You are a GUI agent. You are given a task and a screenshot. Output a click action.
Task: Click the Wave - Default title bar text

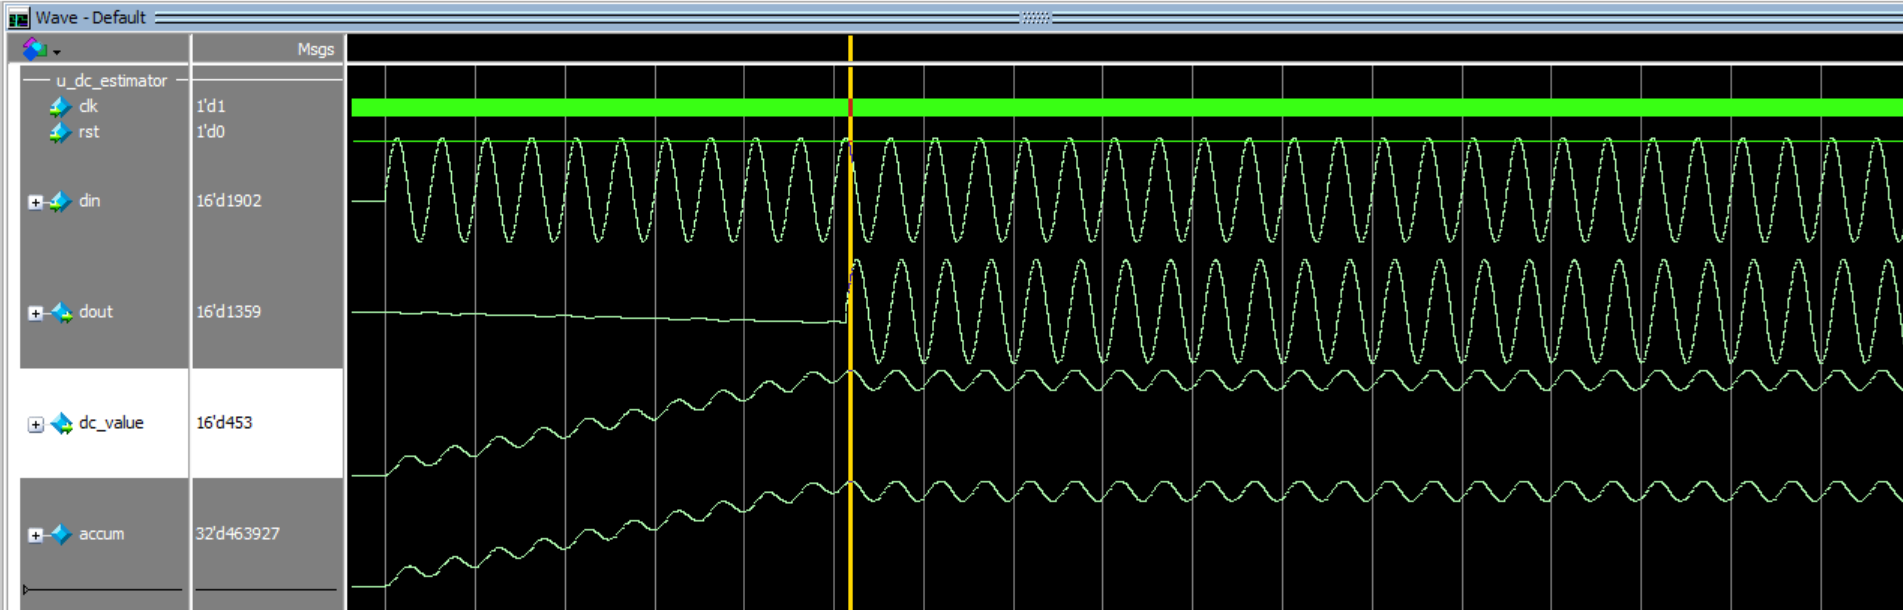pos(91,18)
